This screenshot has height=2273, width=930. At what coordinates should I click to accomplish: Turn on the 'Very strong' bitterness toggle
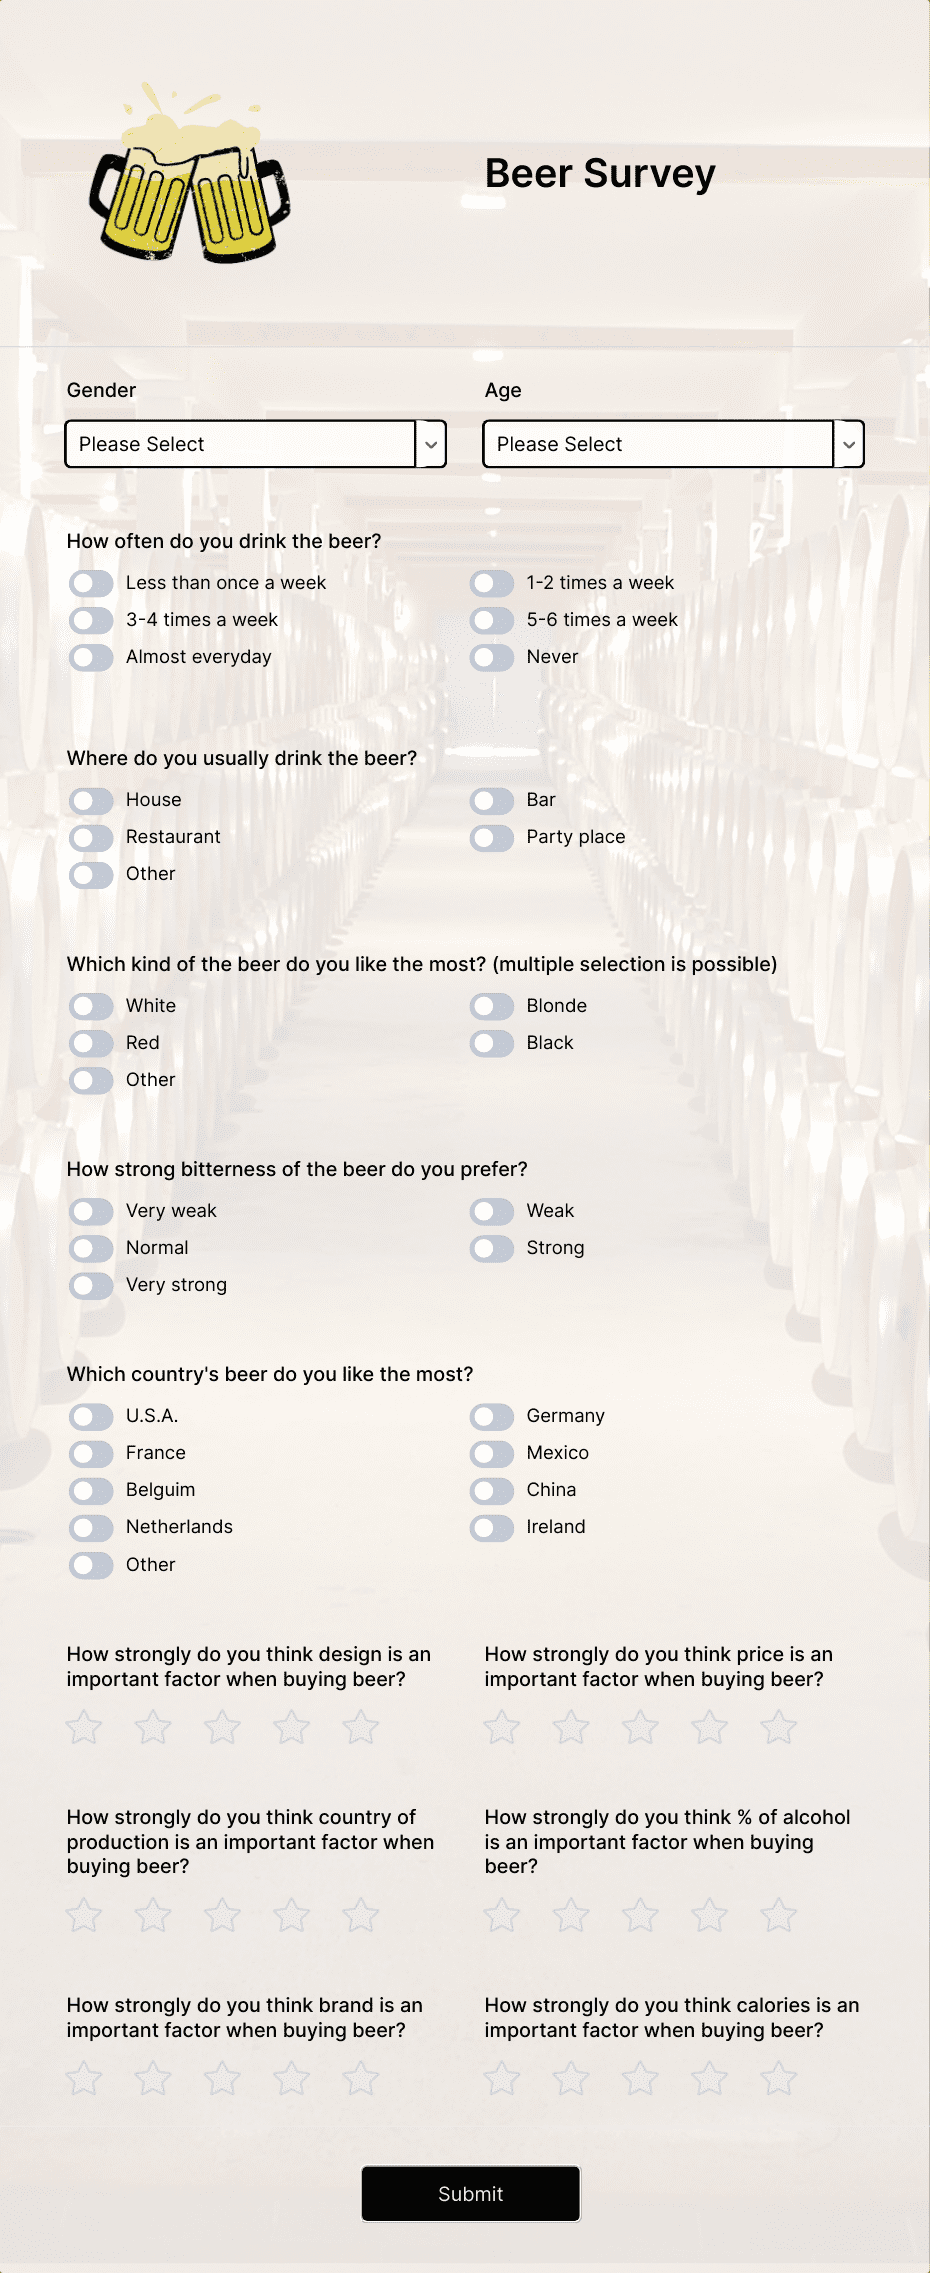(x=91, y=1285)
